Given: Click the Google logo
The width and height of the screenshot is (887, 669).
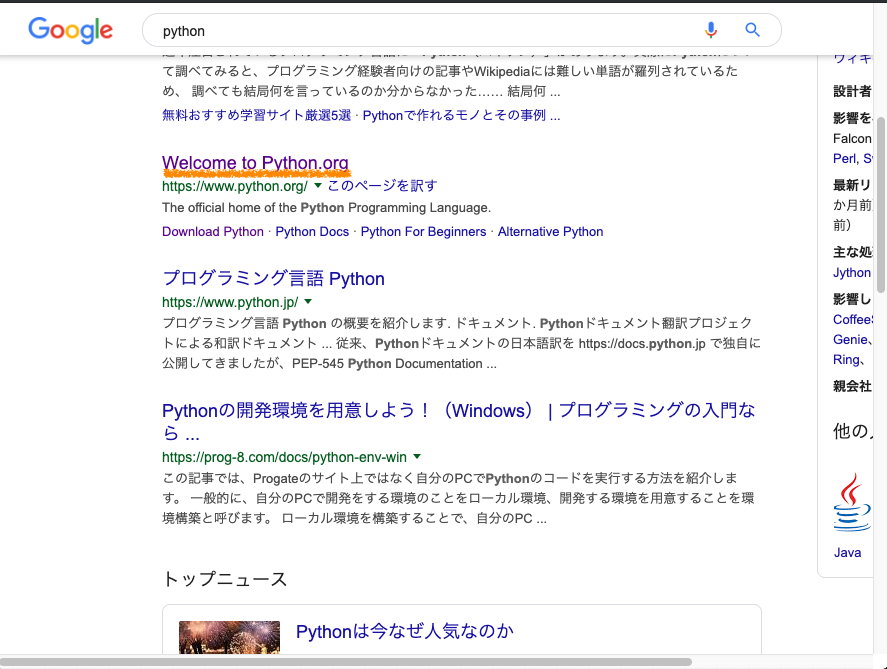Looking at the screenshot, I should [x=70, y=30].
